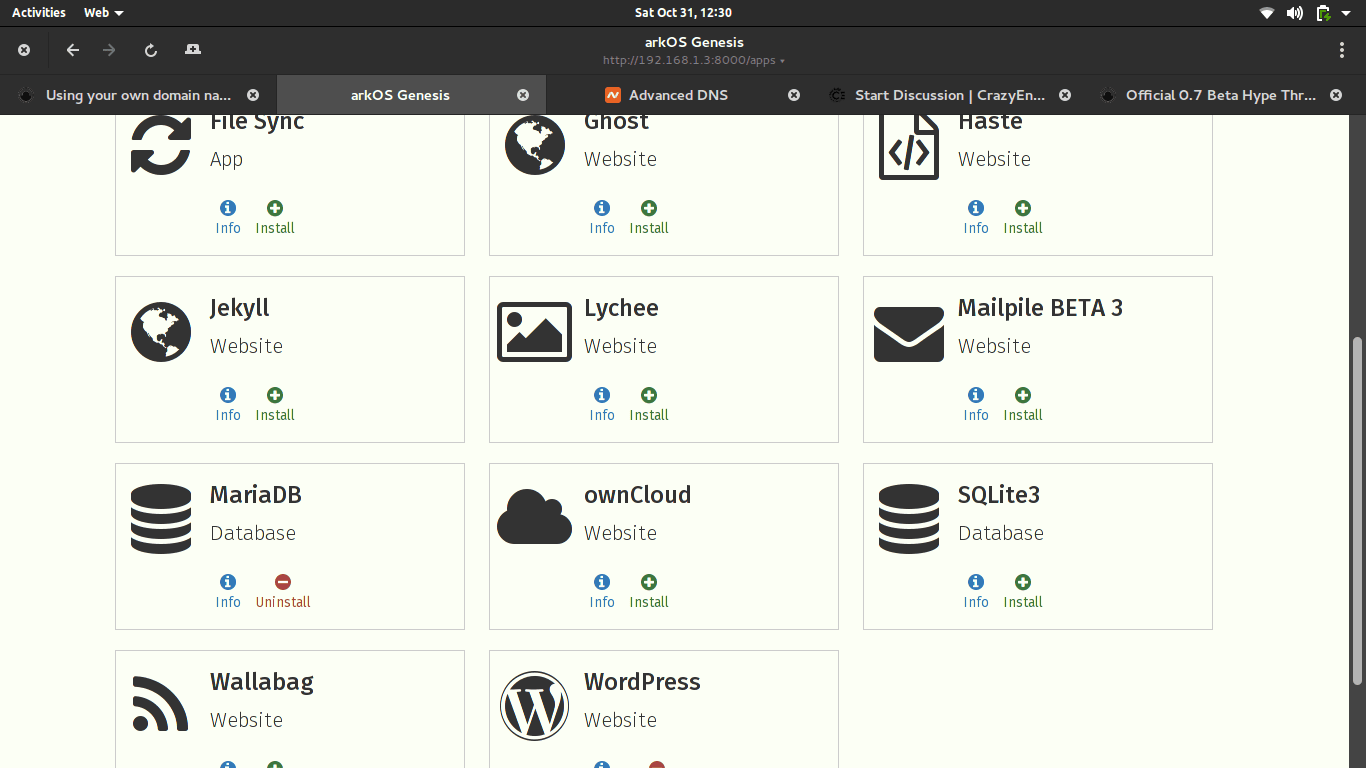
Task: Install Lychee
Action: (x=649, y=404)
